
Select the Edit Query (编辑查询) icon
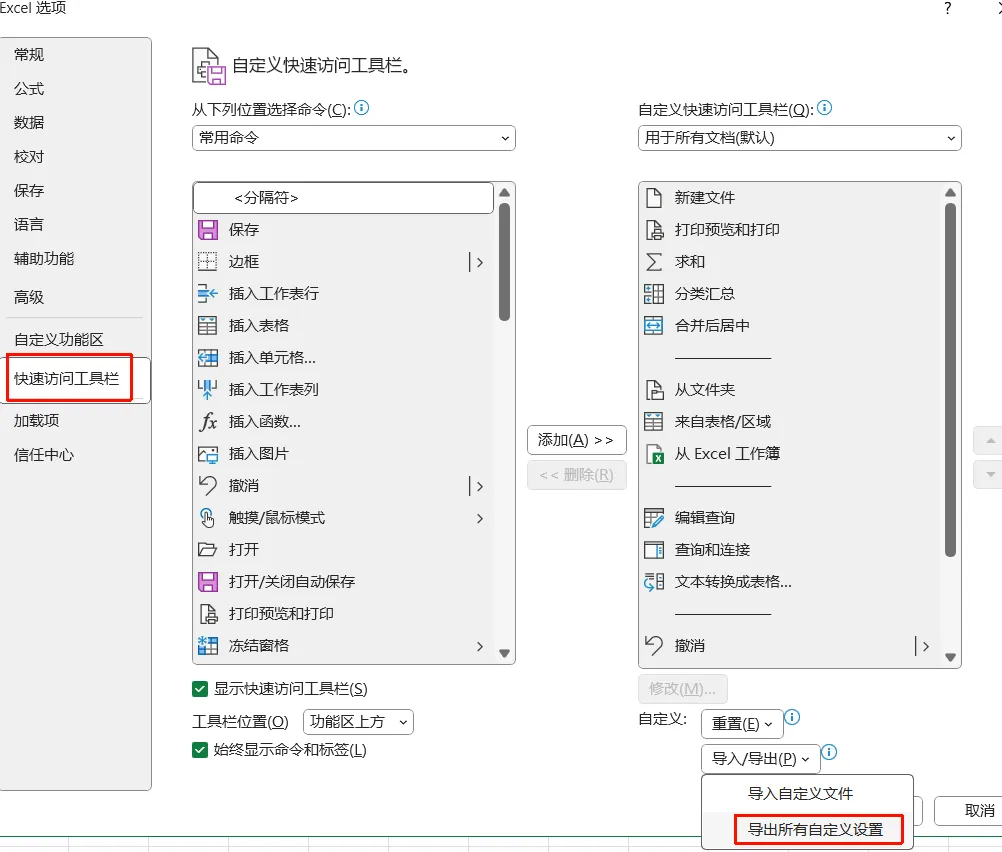654,518
